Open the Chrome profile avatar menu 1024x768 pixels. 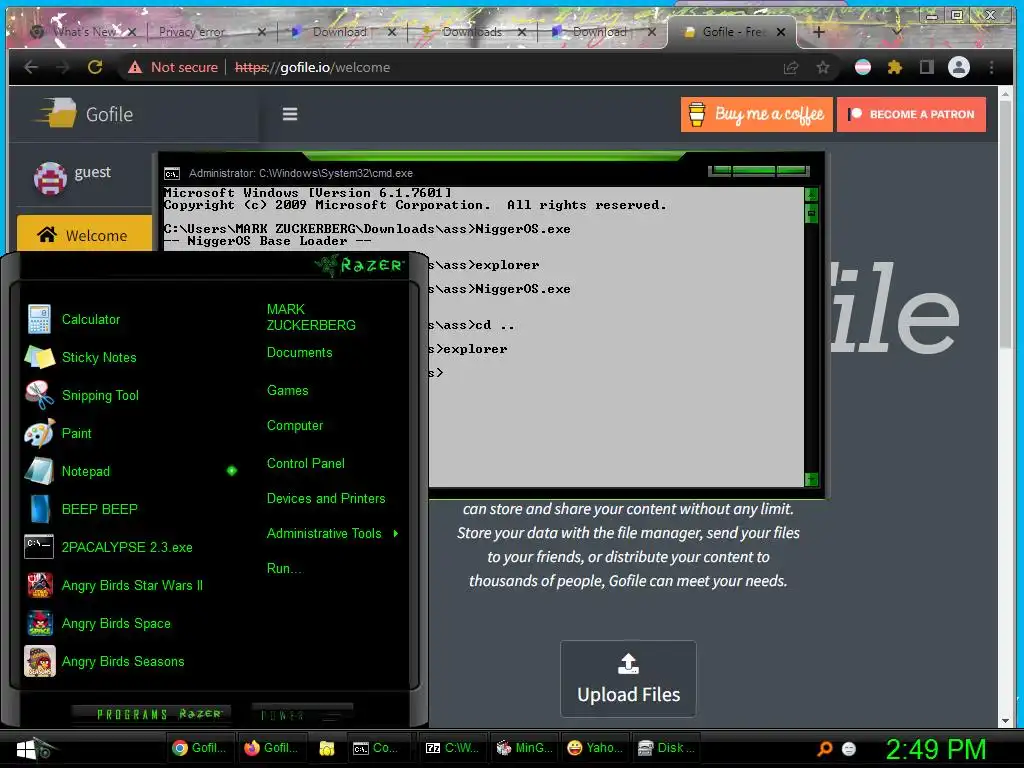[x=959, y=67]
